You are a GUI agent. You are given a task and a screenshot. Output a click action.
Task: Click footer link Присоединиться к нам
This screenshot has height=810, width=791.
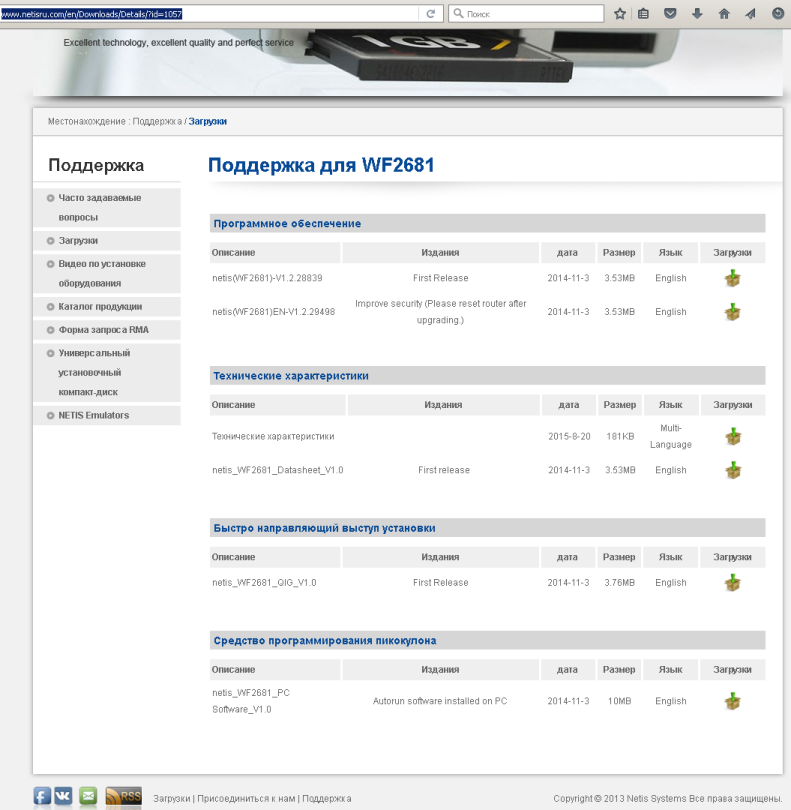[246, 799]
